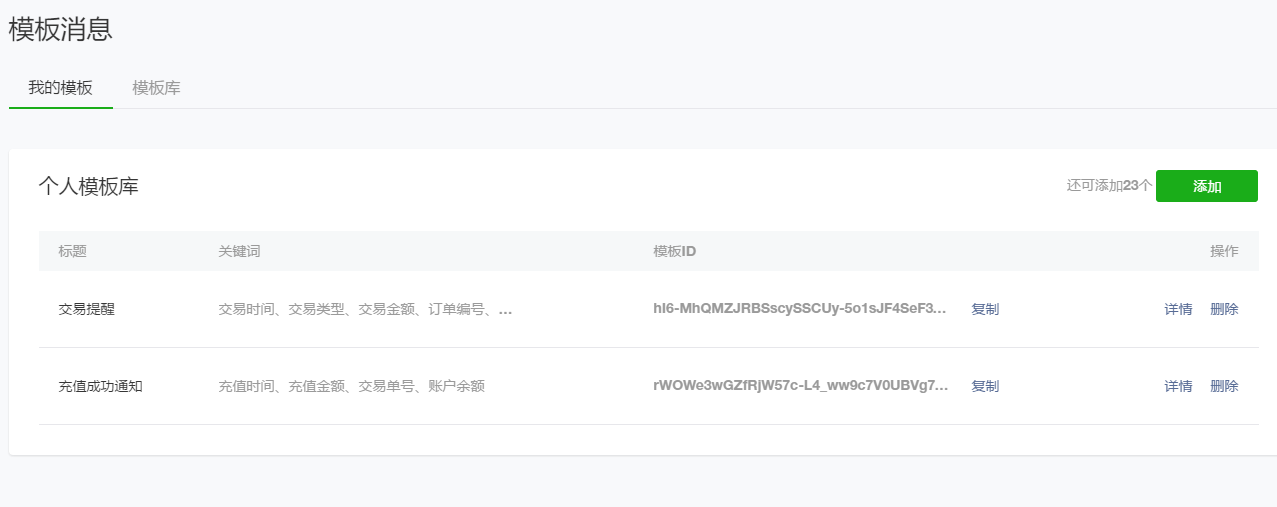This screenshot has width=1277, height=507.
Task: Click the 关键词 column header
Action: (239, 251)
